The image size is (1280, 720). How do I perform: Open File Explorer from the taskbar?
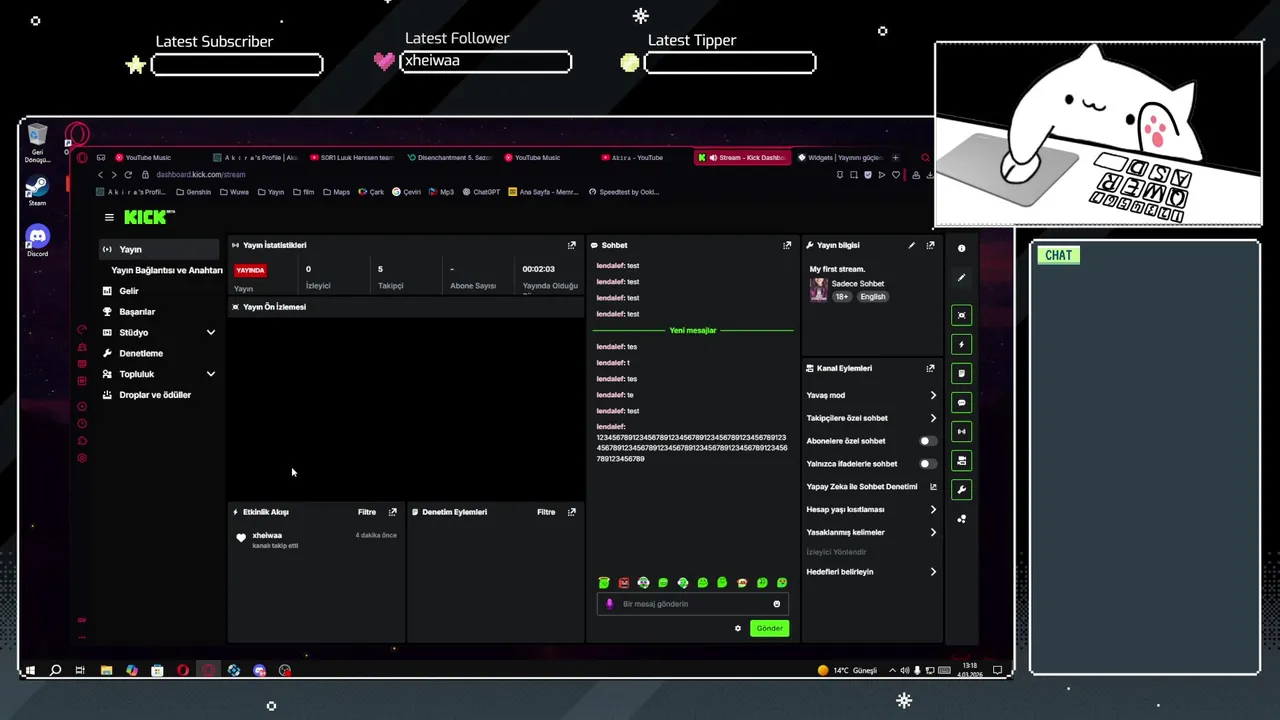pos(106,671)
